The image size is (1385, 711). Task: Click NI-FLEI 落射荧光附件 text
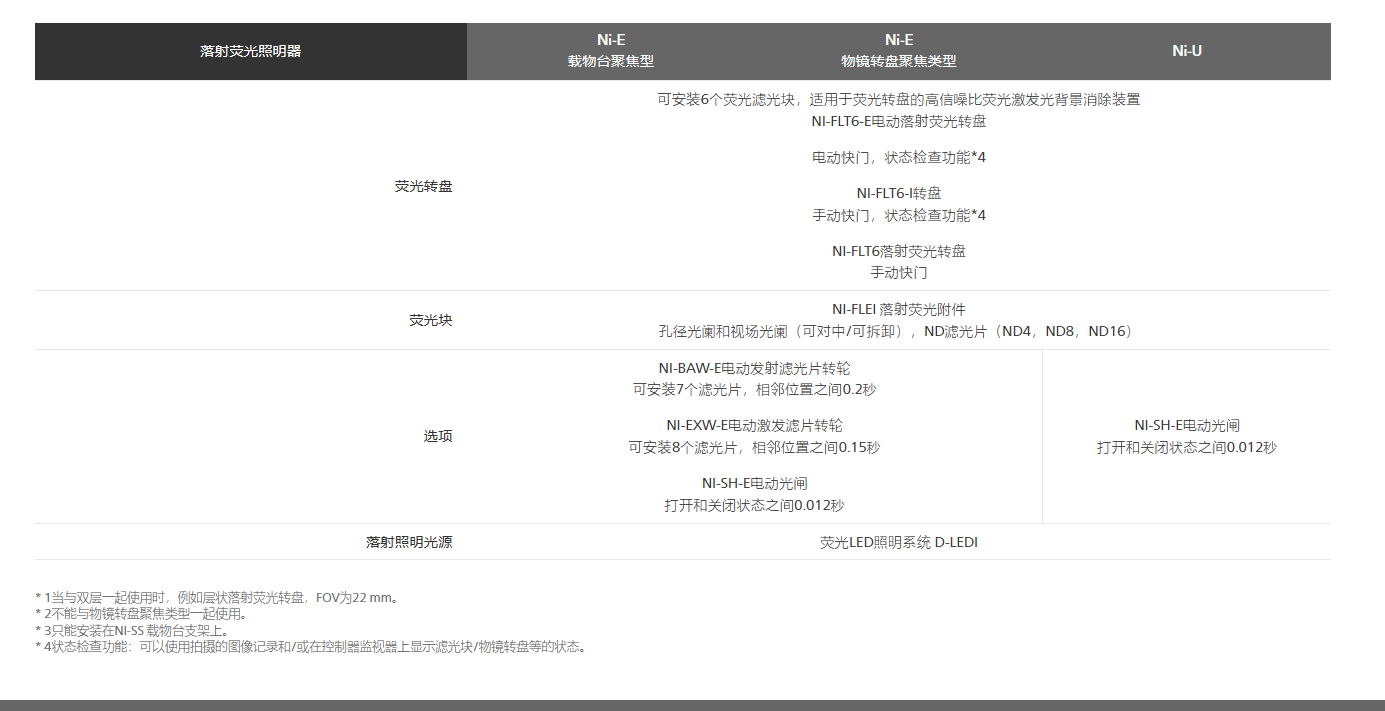pos(899,309)
